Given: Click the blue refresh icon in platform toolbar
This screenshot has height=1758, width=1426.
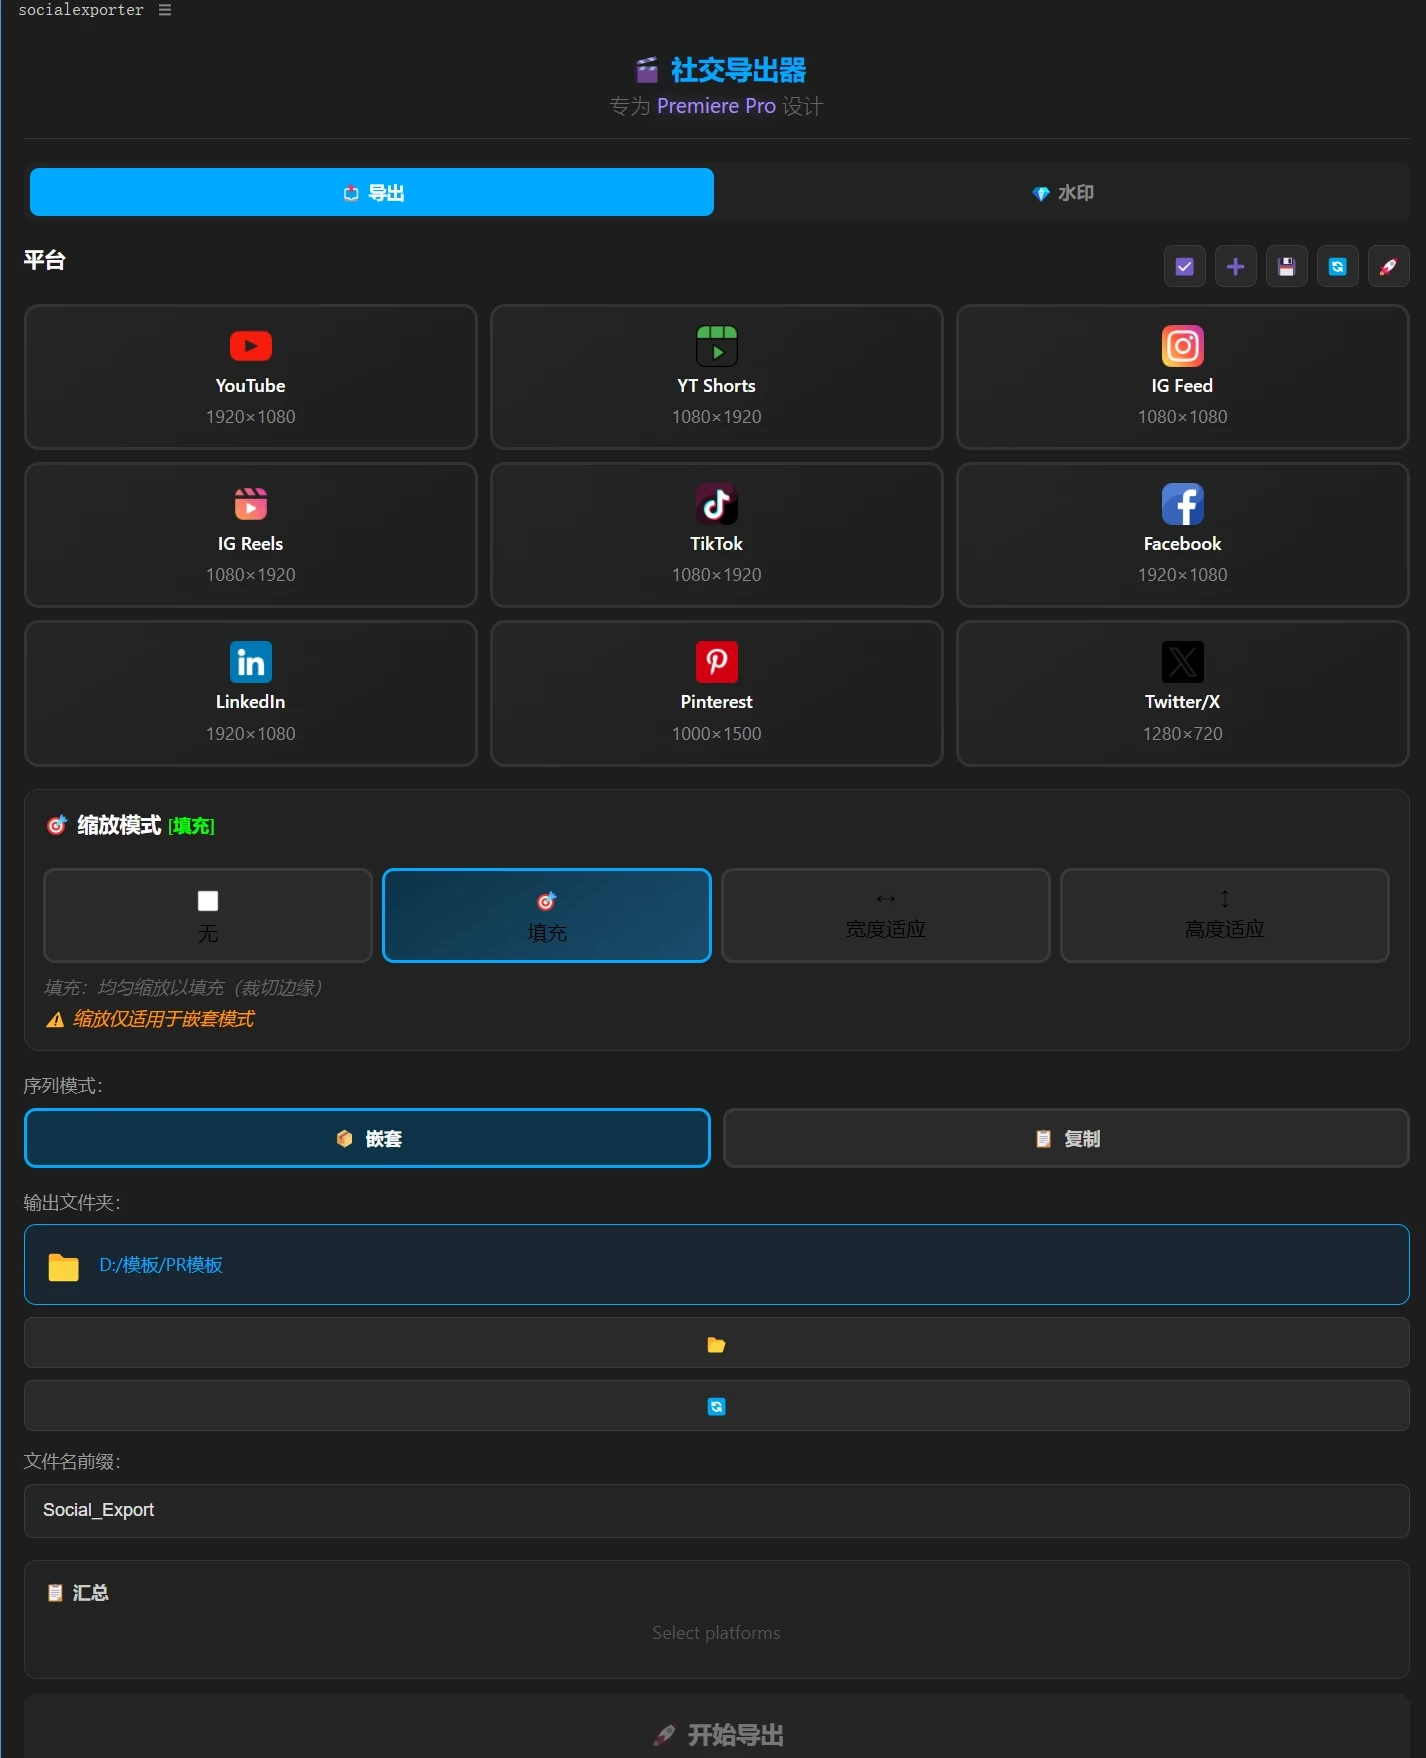Looking at the screenshot, I should [x=1338, y=266].
